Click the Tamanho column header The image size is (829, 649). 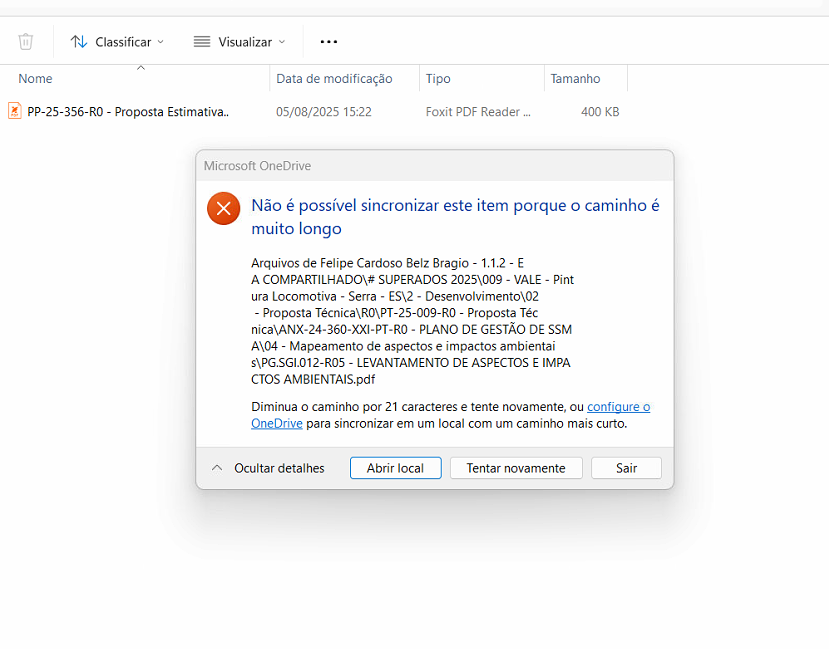tap(575, 79)
